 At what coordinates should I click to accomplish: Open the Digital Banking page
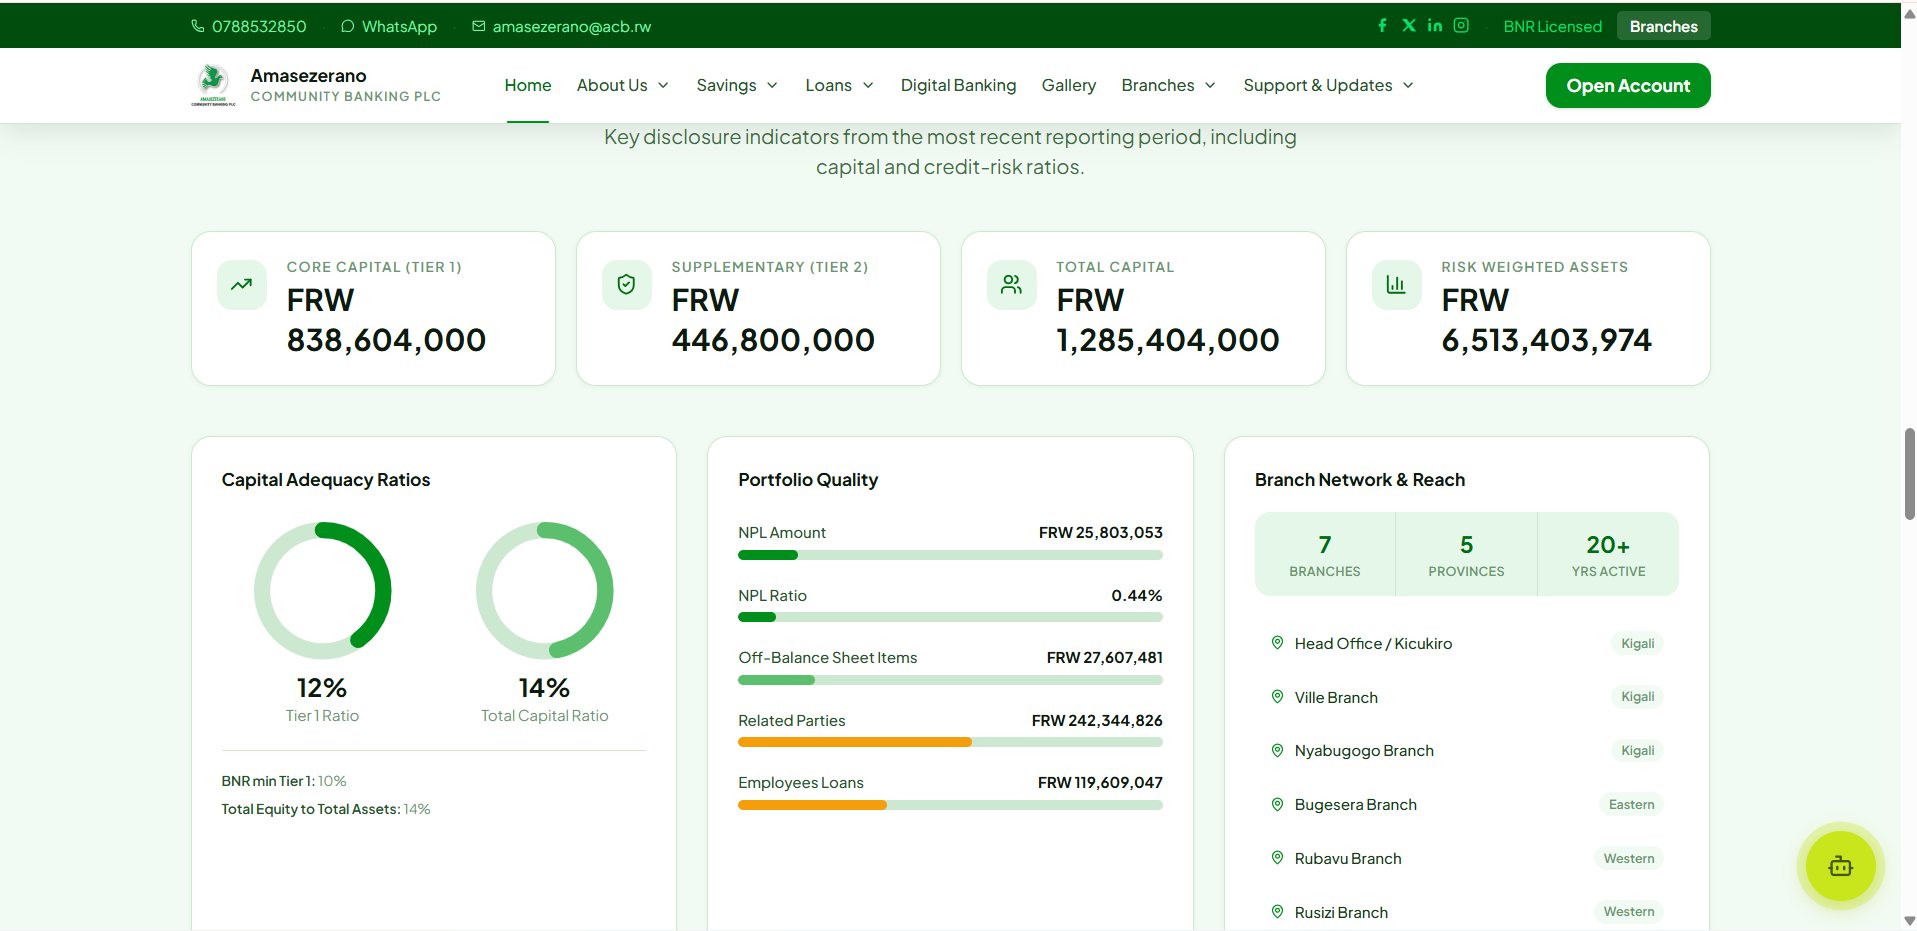pyautogui.click(x=958, y=85)
